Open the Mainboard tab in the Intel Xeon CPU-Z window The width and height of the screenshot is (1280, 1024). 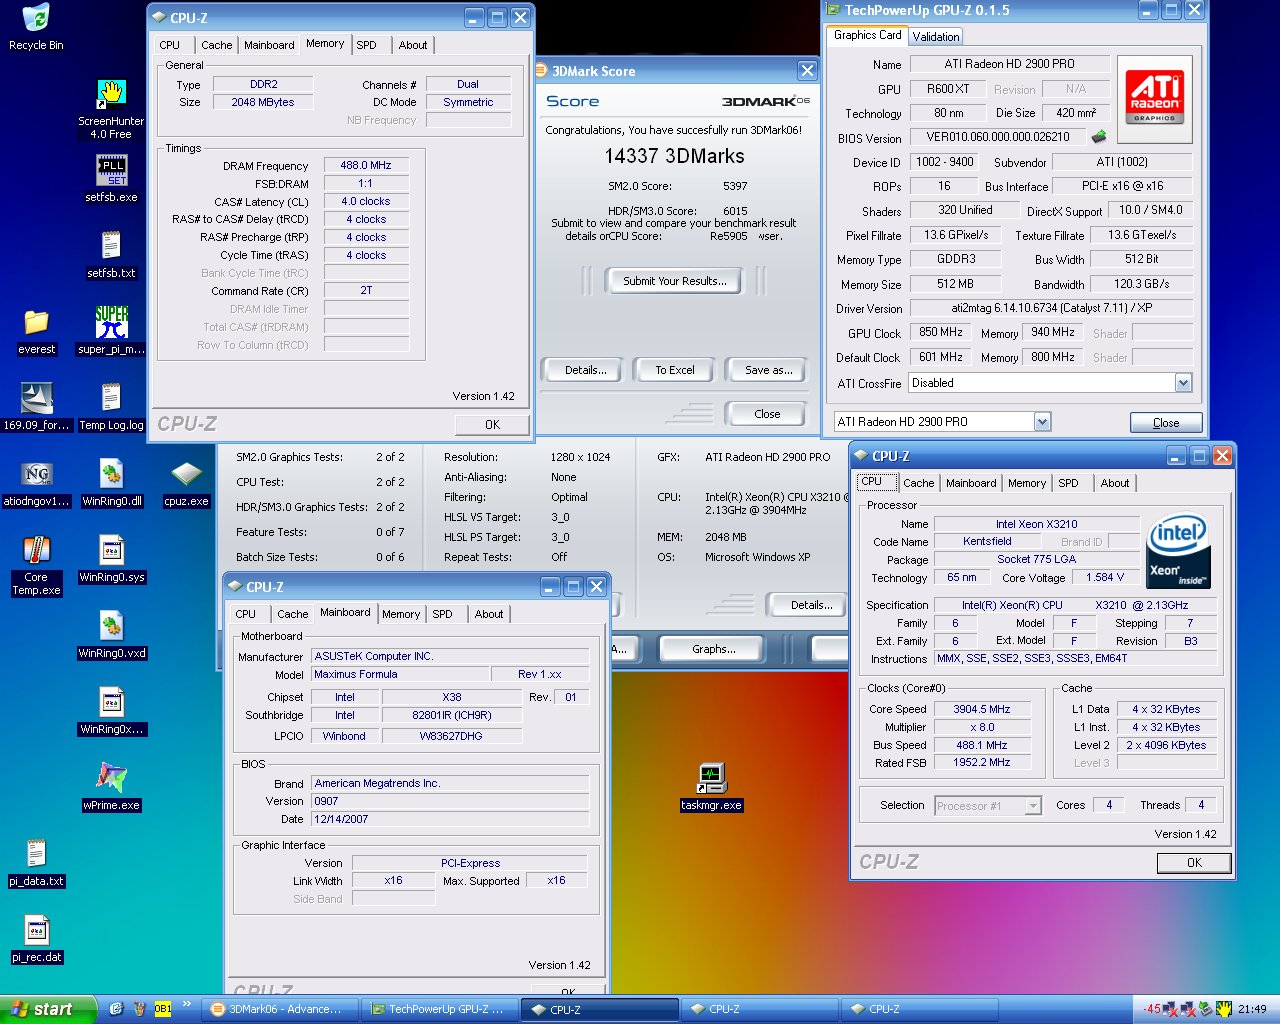coord(971,483)
